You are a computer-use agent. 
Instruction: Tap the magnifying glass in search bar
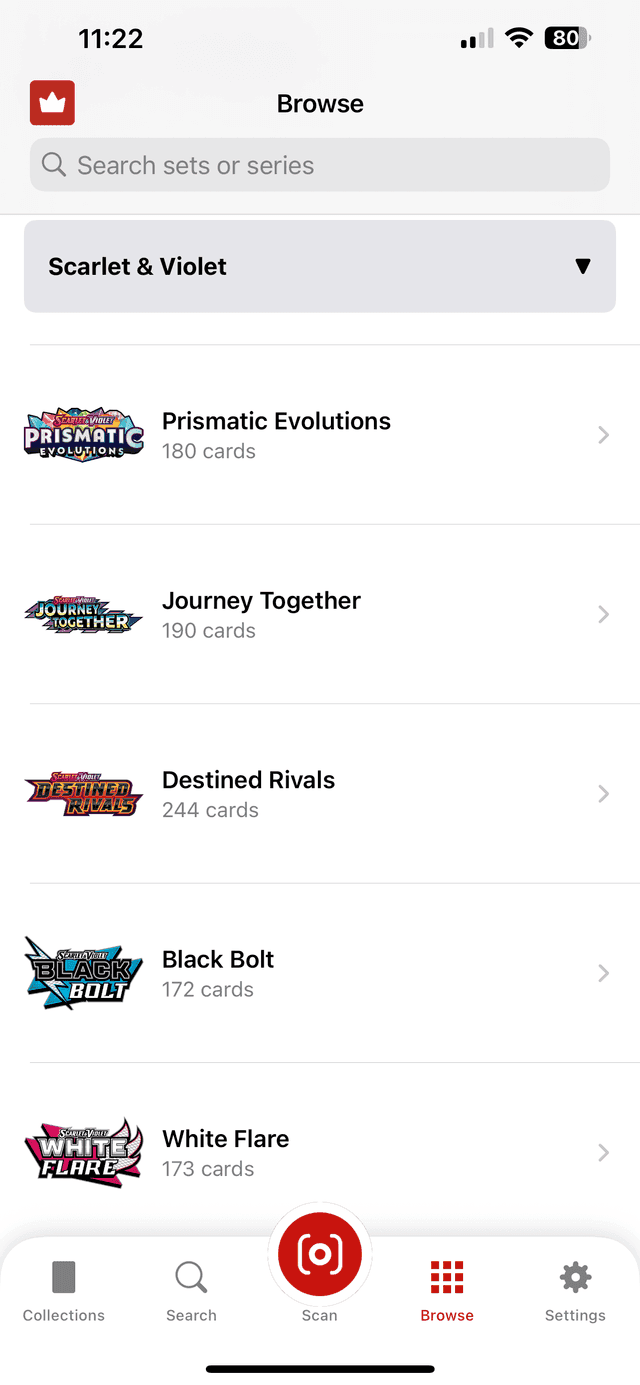[x=54, y=165]
